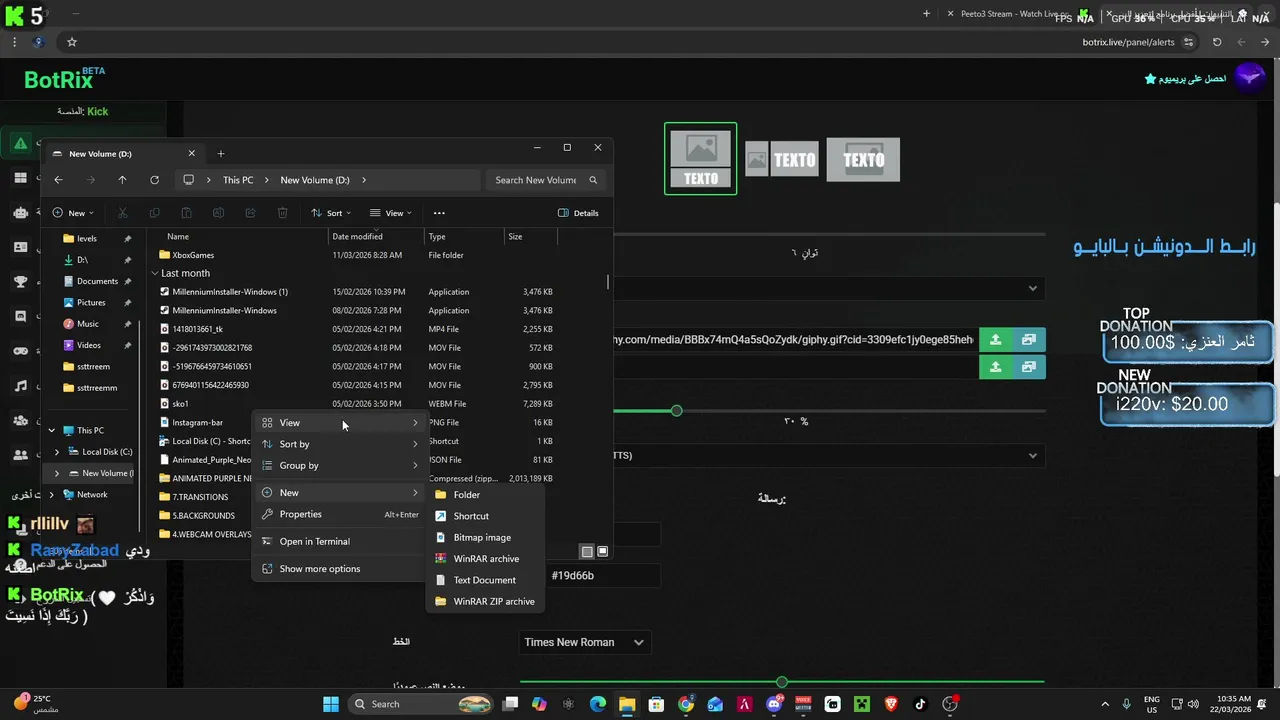Click the Rename icon in Explorer toolbar
Screen dimensions: 1280x720
(x=218, y=213)
